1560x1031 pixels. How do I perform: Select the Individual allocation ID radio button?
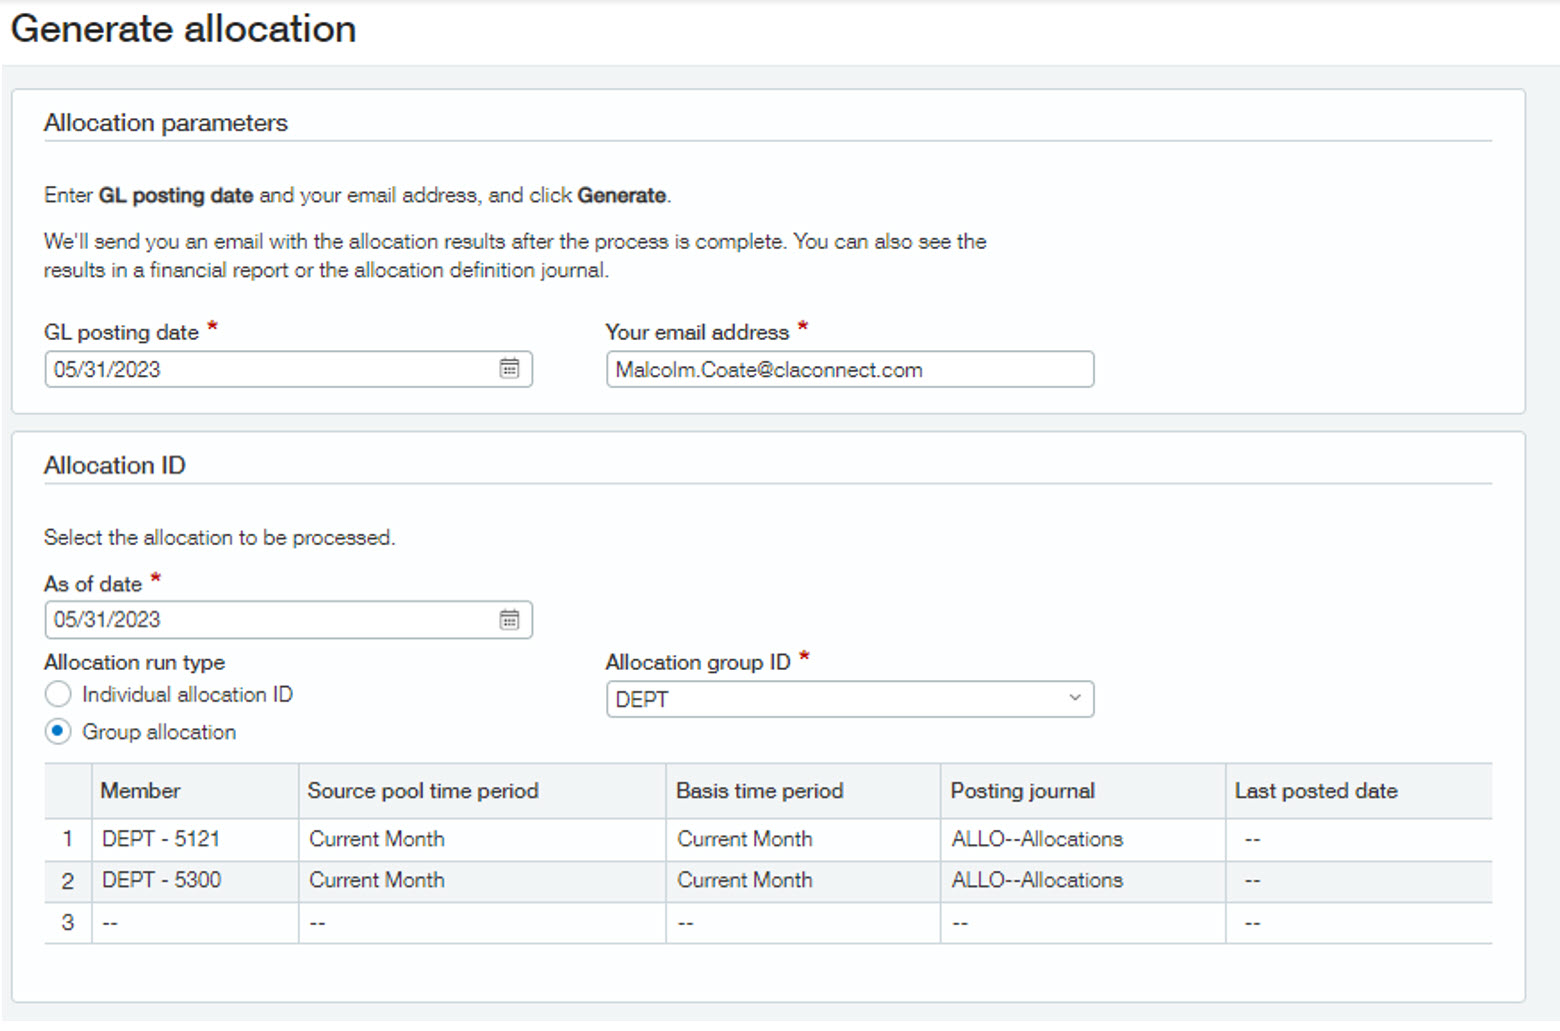click(x=58, y=694)
